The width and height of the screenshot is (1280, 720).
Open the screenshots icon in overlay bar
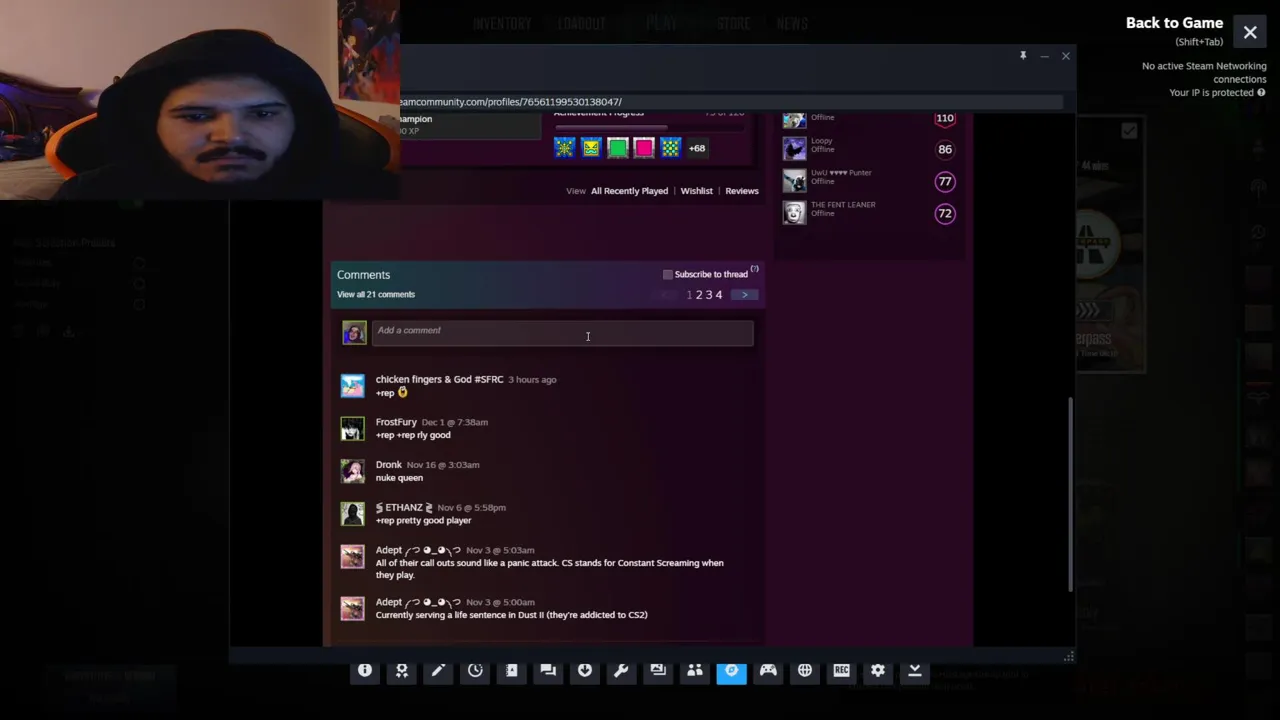tap(658, 671)
